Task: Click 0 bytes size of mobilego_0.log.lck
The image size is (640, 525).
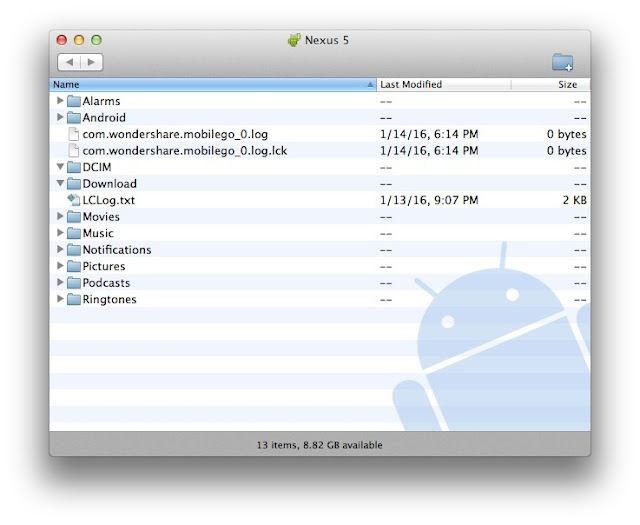Action: (567, 151)
